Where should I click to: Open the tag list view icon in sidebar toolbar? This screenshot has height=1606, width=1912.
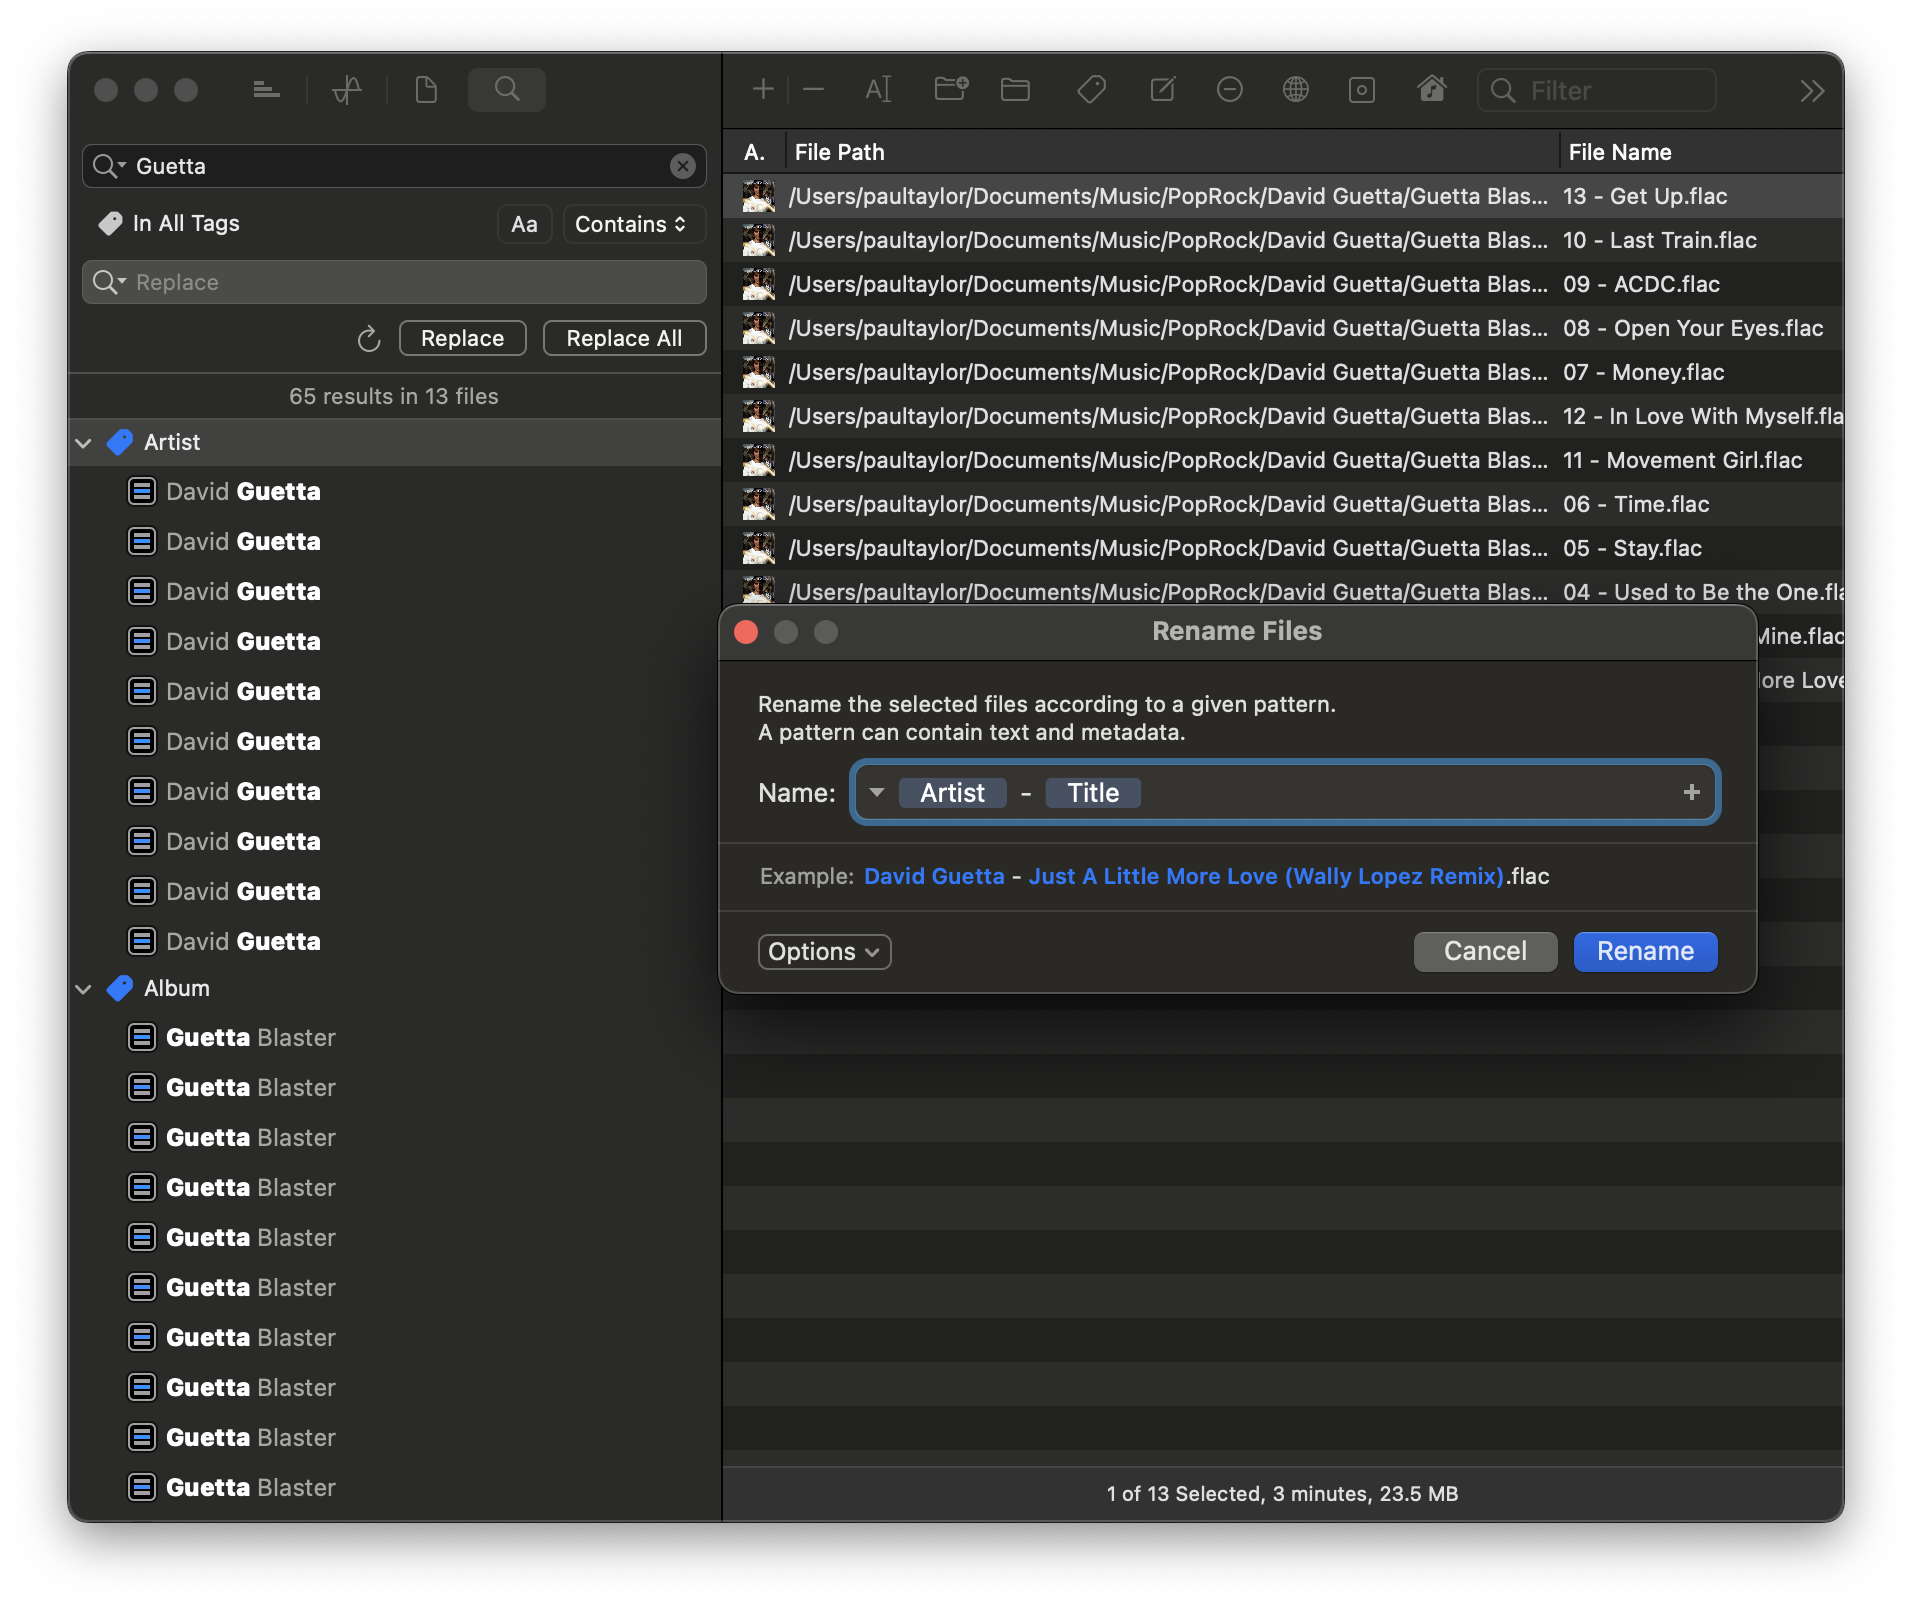[266, 90]
